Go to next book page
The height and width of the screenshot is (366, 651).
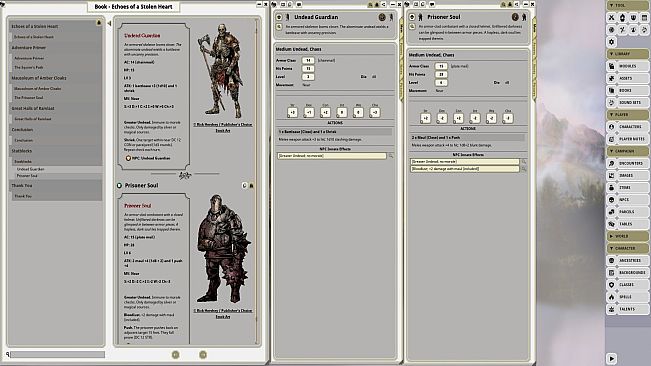[203, 354]
